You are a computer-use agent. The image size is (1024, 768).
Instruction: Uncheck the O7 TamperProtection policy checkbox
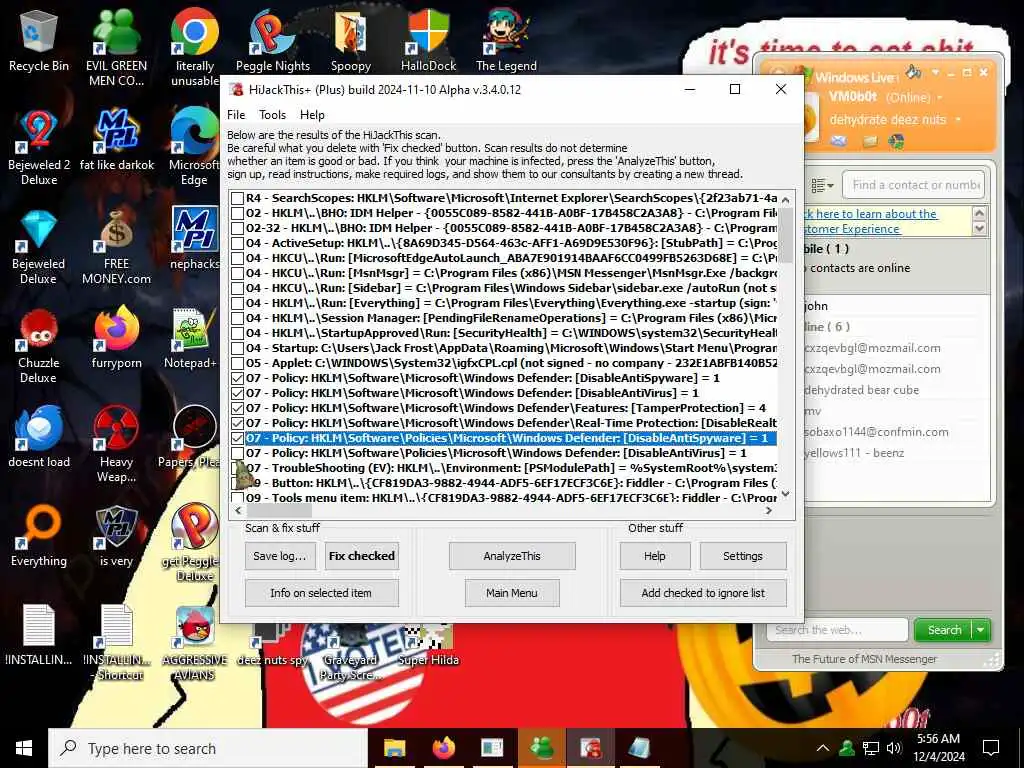pos(238,409)
